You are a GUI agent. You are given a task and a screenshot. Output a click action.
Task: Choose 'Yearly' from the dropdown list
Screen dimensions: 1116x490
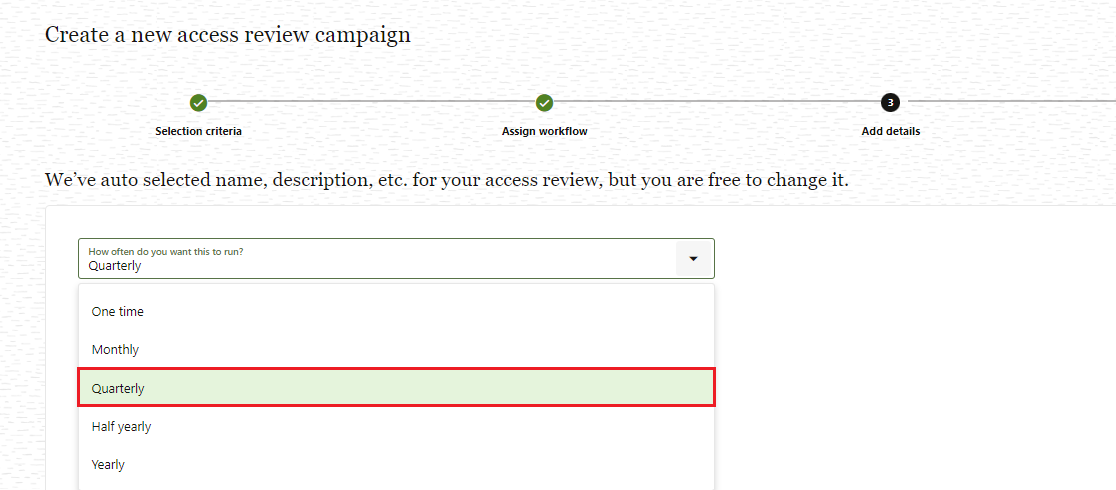point(396,464)
